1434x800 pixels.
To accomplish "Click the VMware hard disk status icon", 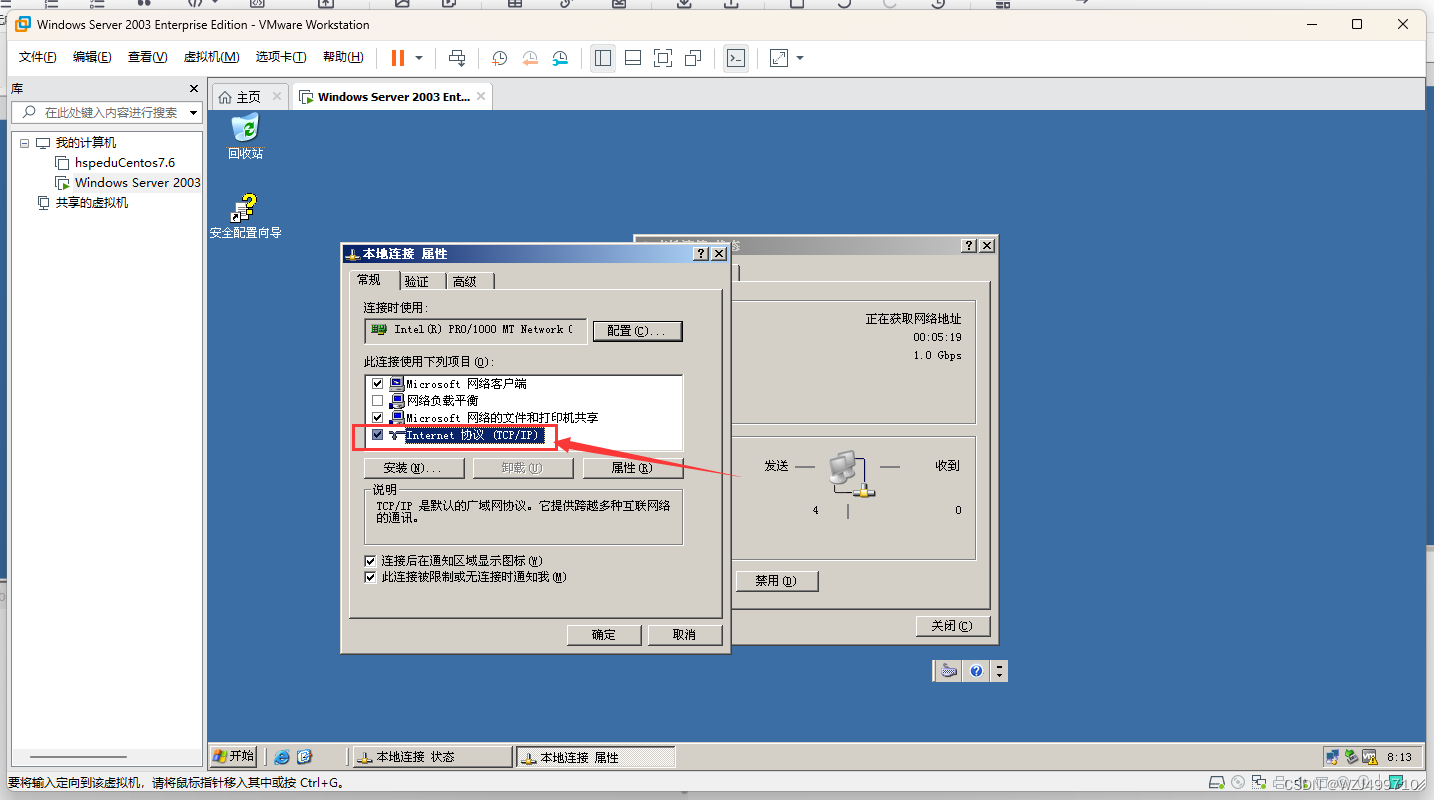I will click(1217, 783).
